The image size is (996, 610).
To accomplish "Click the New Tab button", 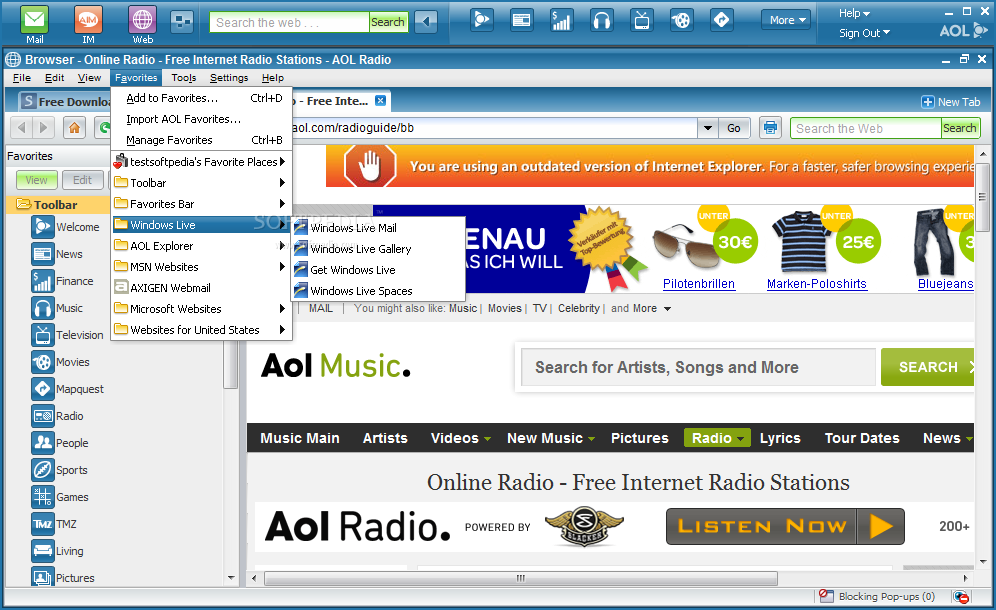I will tap(951, 102).
